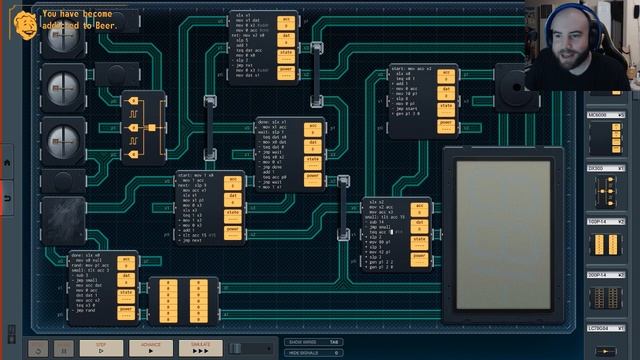The image size is (640, 360).
Task: Click the MC6000 part label
Action: (x=606, y=115)
